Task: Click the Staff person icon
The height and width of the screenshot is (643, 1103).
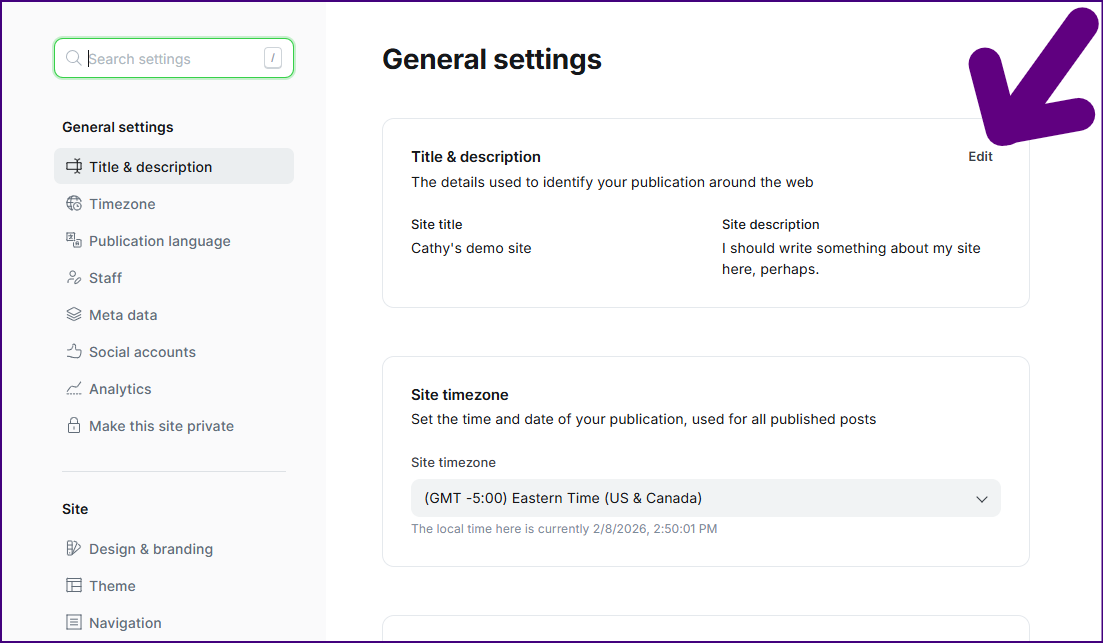Action: tap(74, 278)
